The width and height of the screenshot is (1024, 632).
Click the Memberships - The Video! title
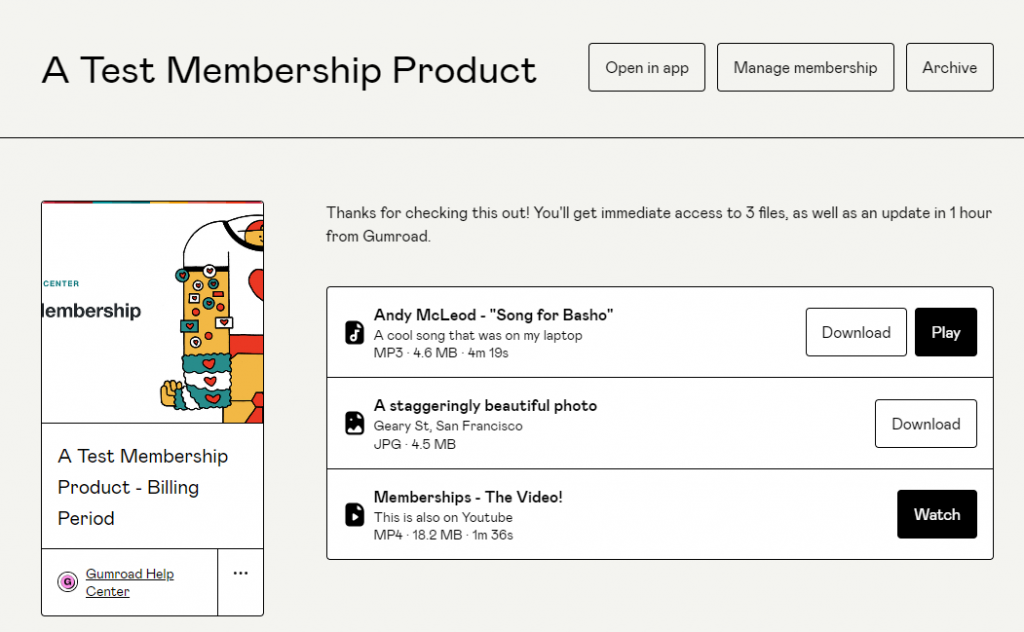468,496
